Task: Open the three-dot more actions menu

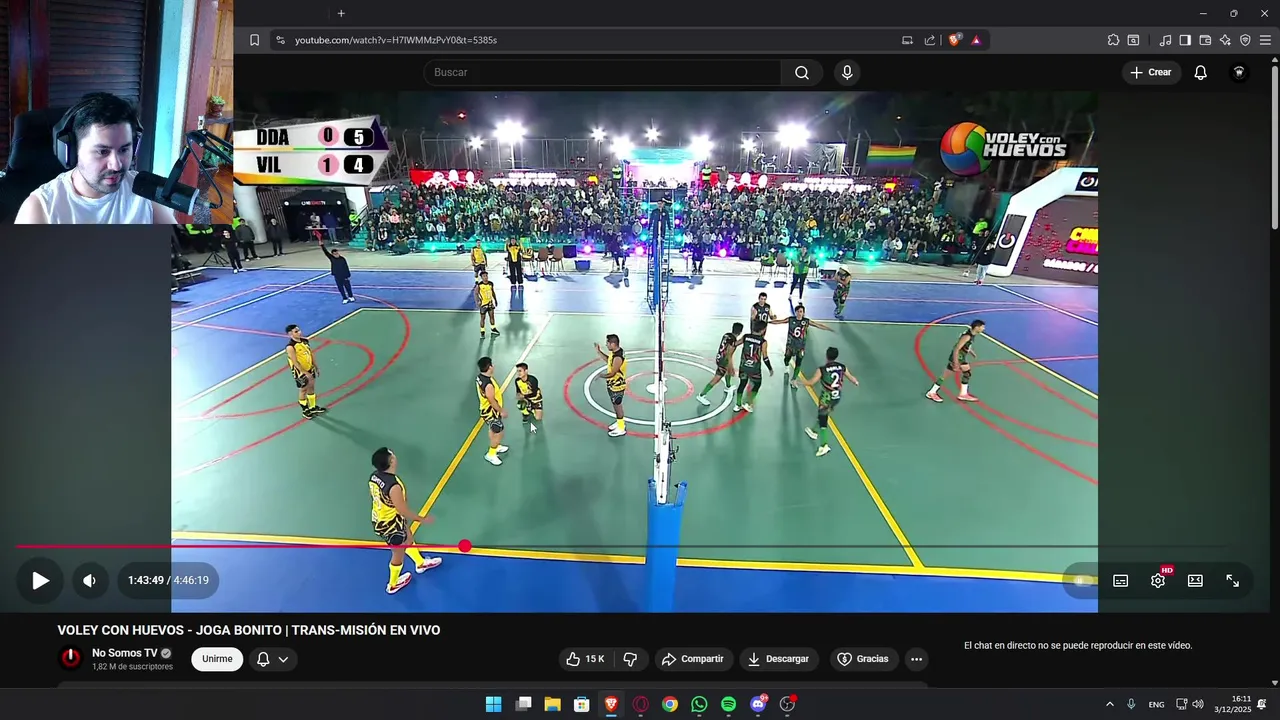Action: (916, 659)
